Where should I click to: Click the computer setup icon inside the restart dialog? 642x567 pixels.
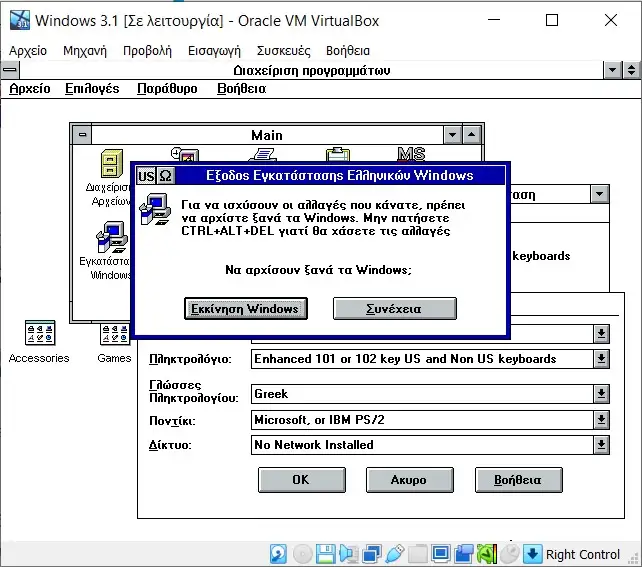click(x=155, y=209)
